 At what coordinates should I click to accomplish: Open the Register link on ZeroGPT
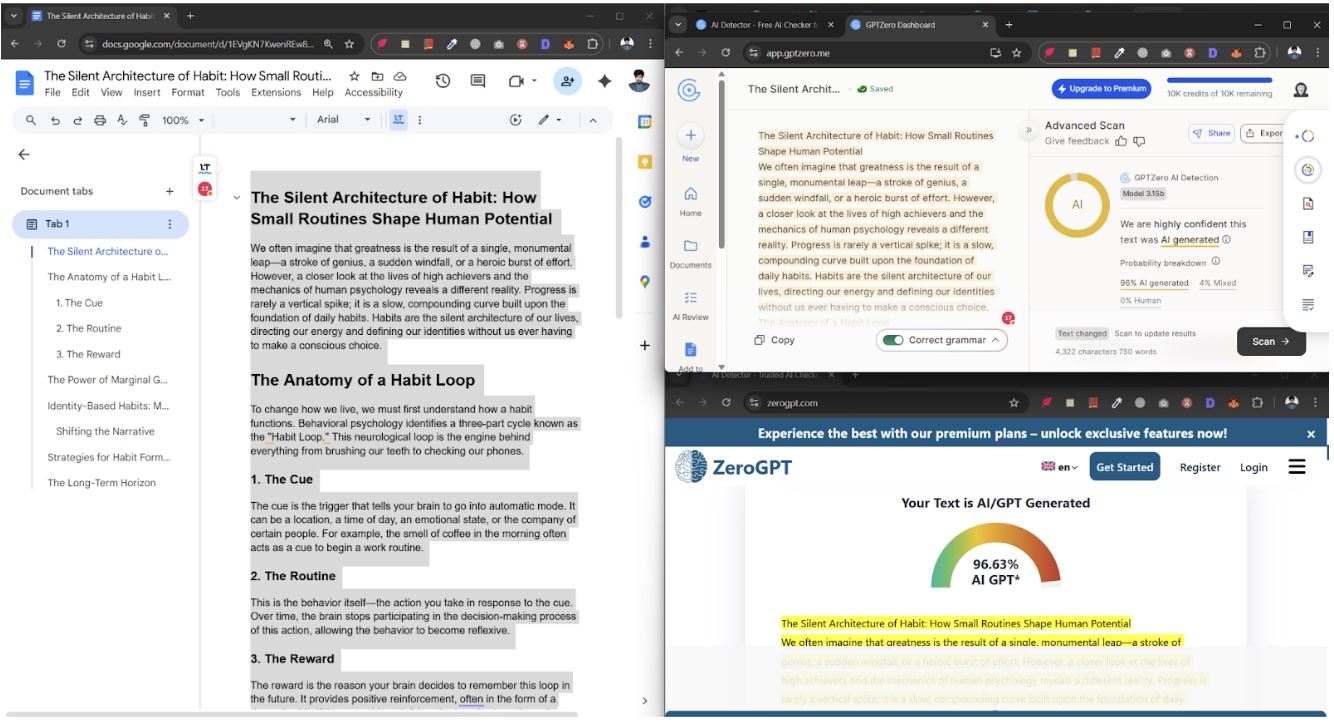click(1200, 467)
